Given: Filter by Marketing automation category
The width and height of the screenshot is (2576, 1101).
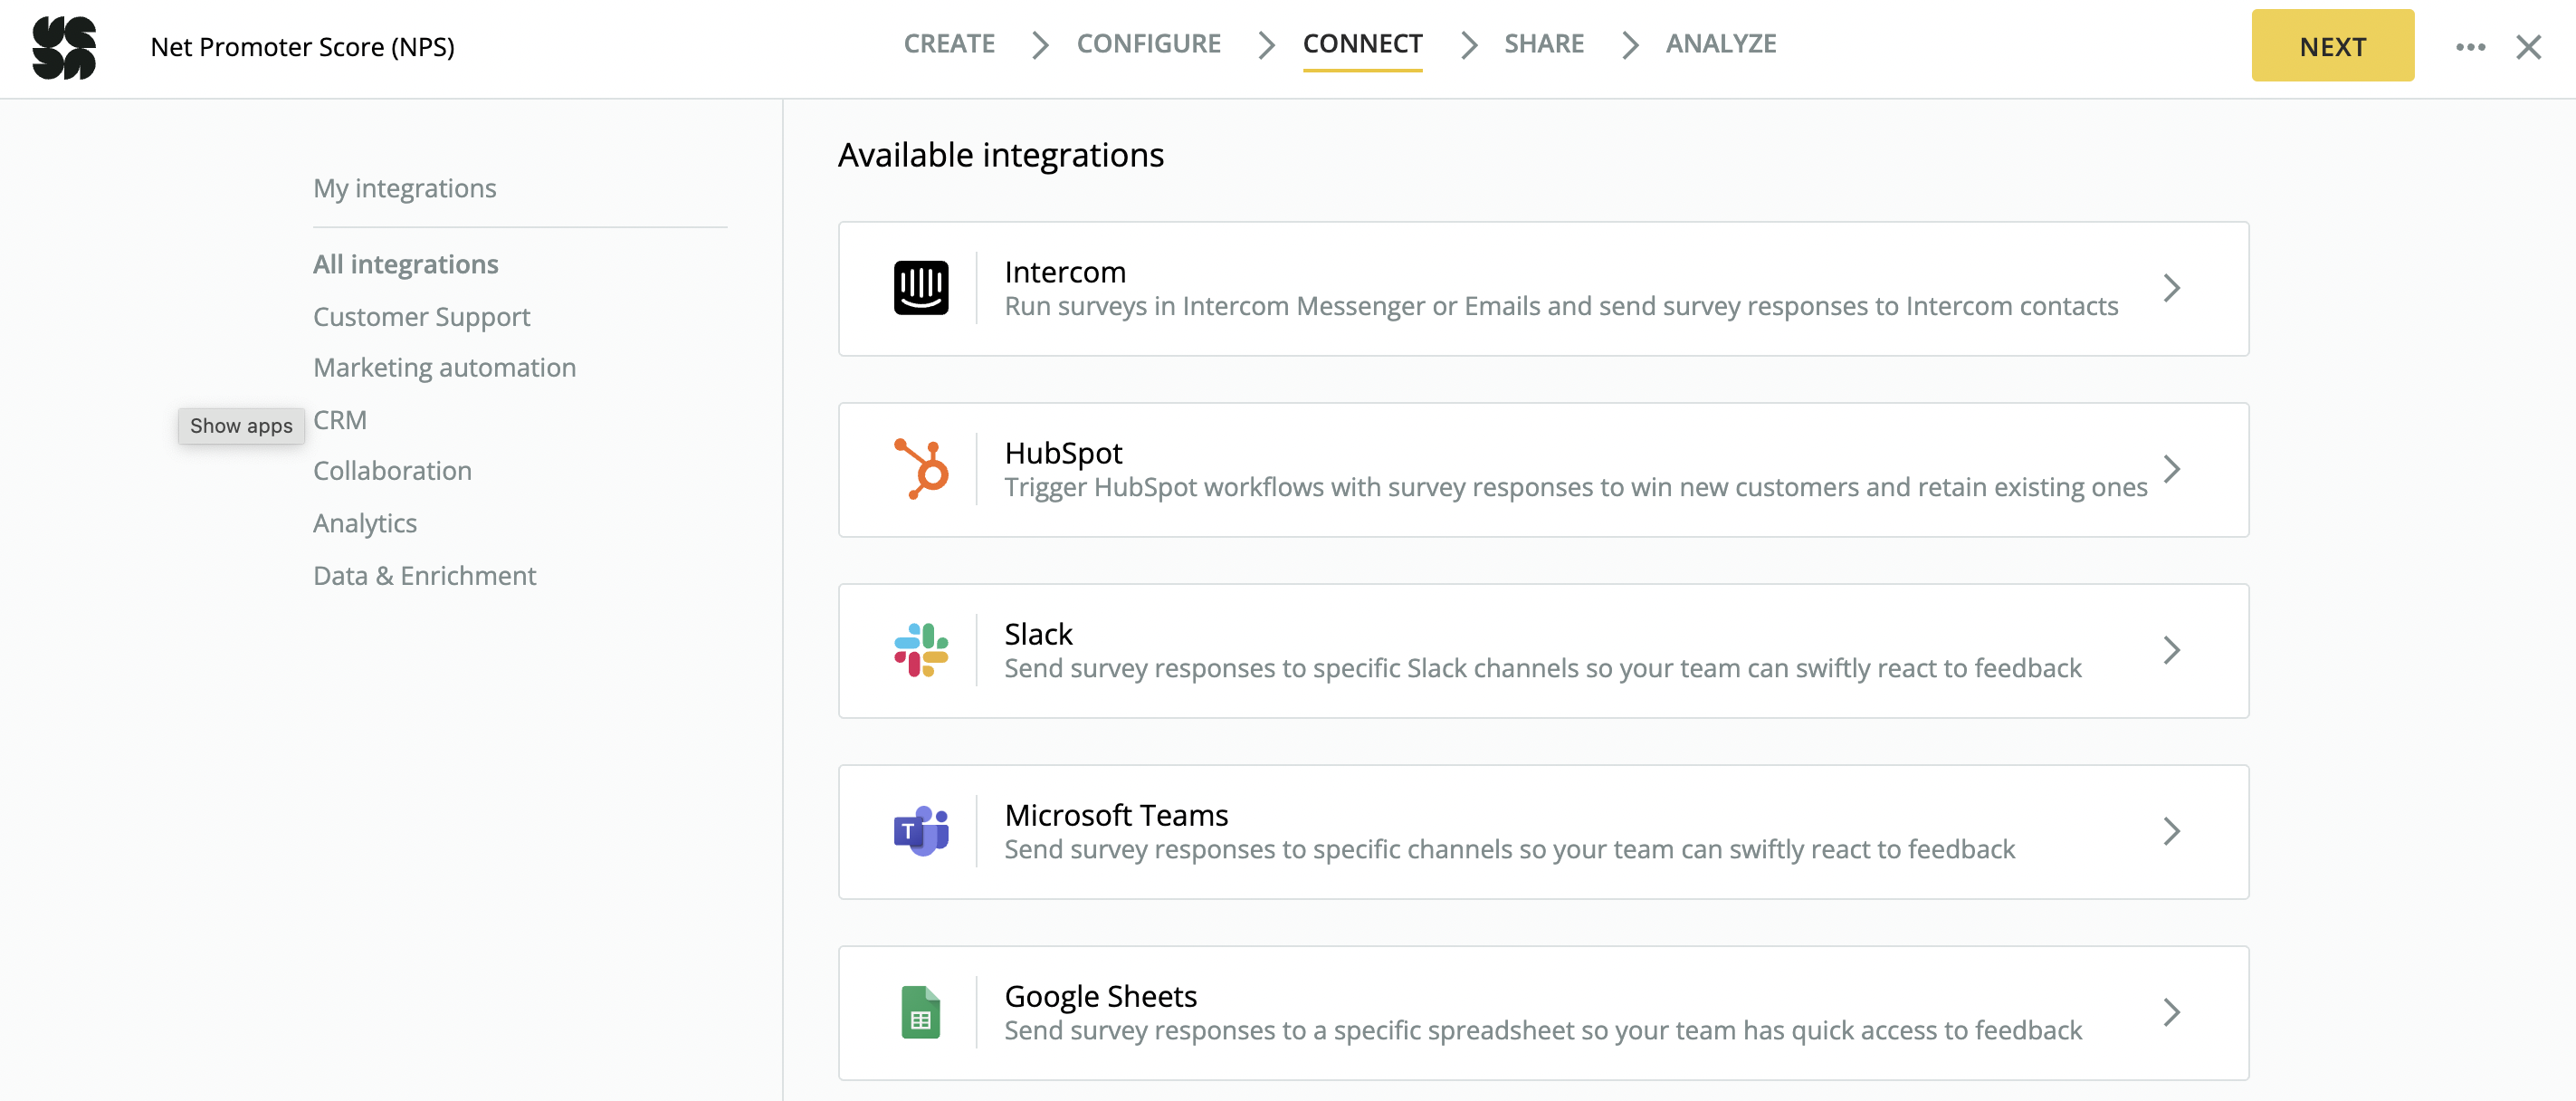Looking at the screenshot, I should 444,368.
